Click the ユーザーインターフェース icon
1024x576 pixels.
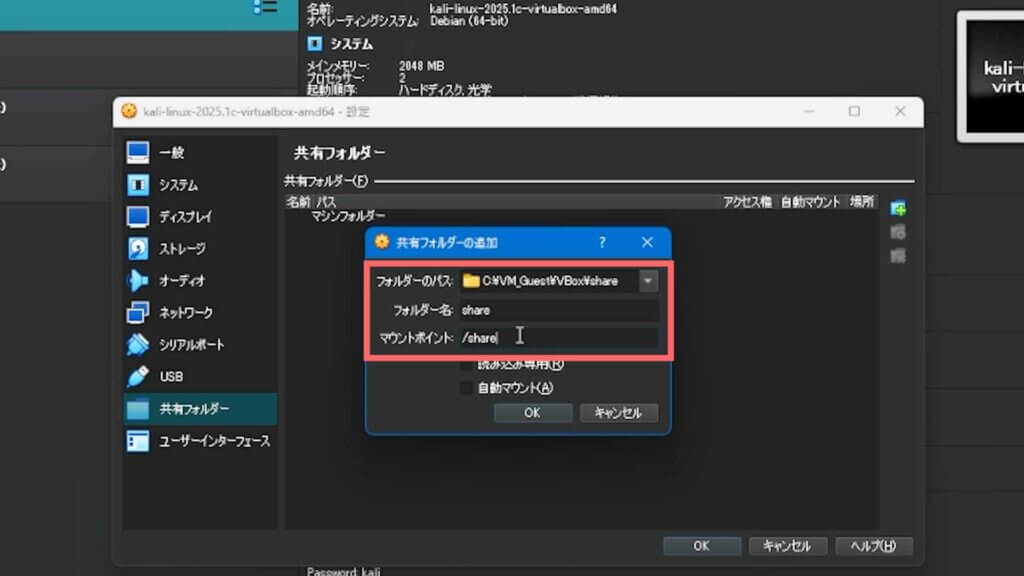point(138,441)
